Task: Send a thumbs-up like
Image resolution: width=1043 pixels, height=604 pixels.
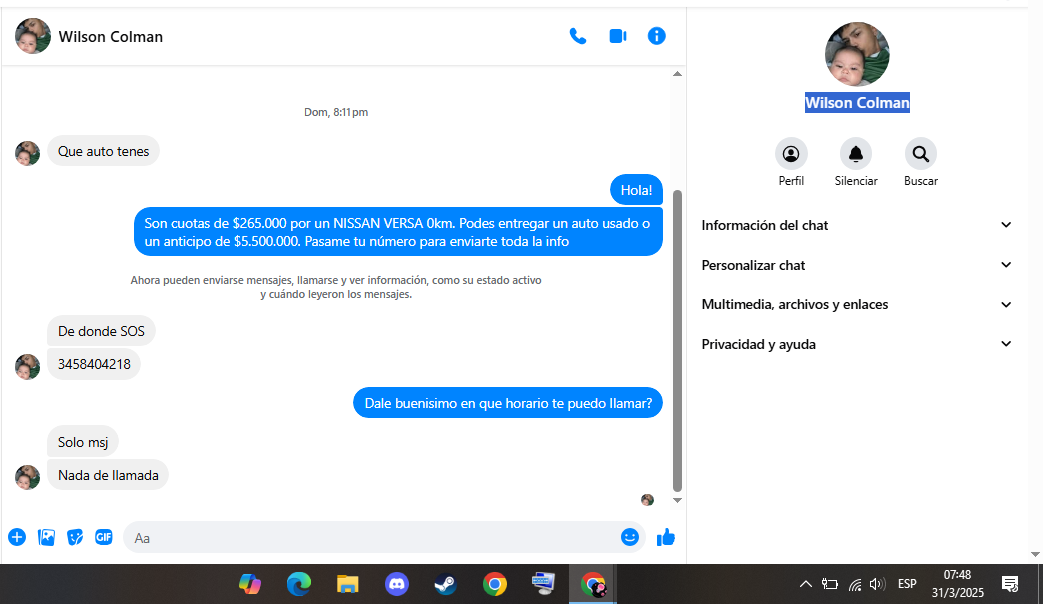Action: coord(666,537)
